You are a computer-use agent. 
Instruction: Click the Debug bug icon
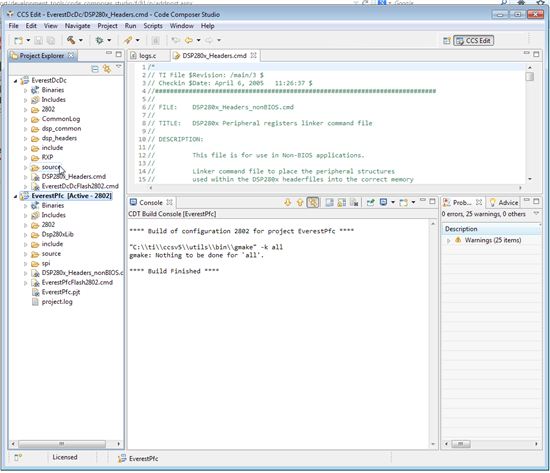(x=100, y=40)
